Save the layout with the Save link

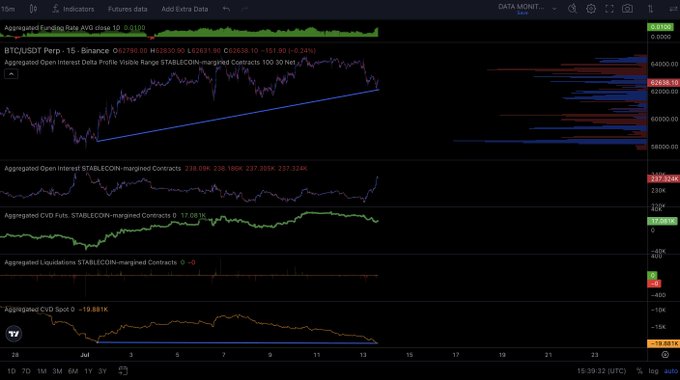[523, 13]
